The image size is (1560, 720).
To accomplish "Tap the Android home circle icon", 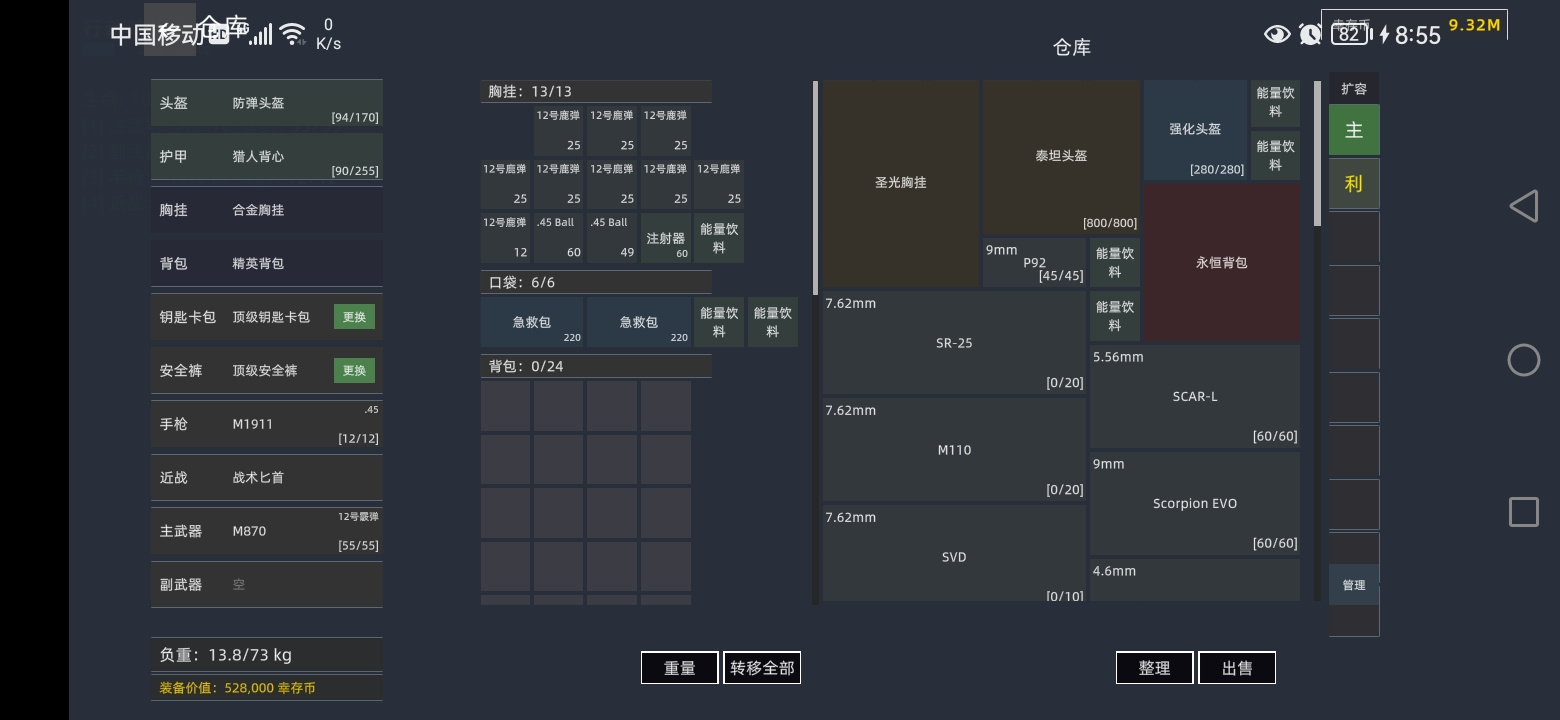I will (1523, 360).
